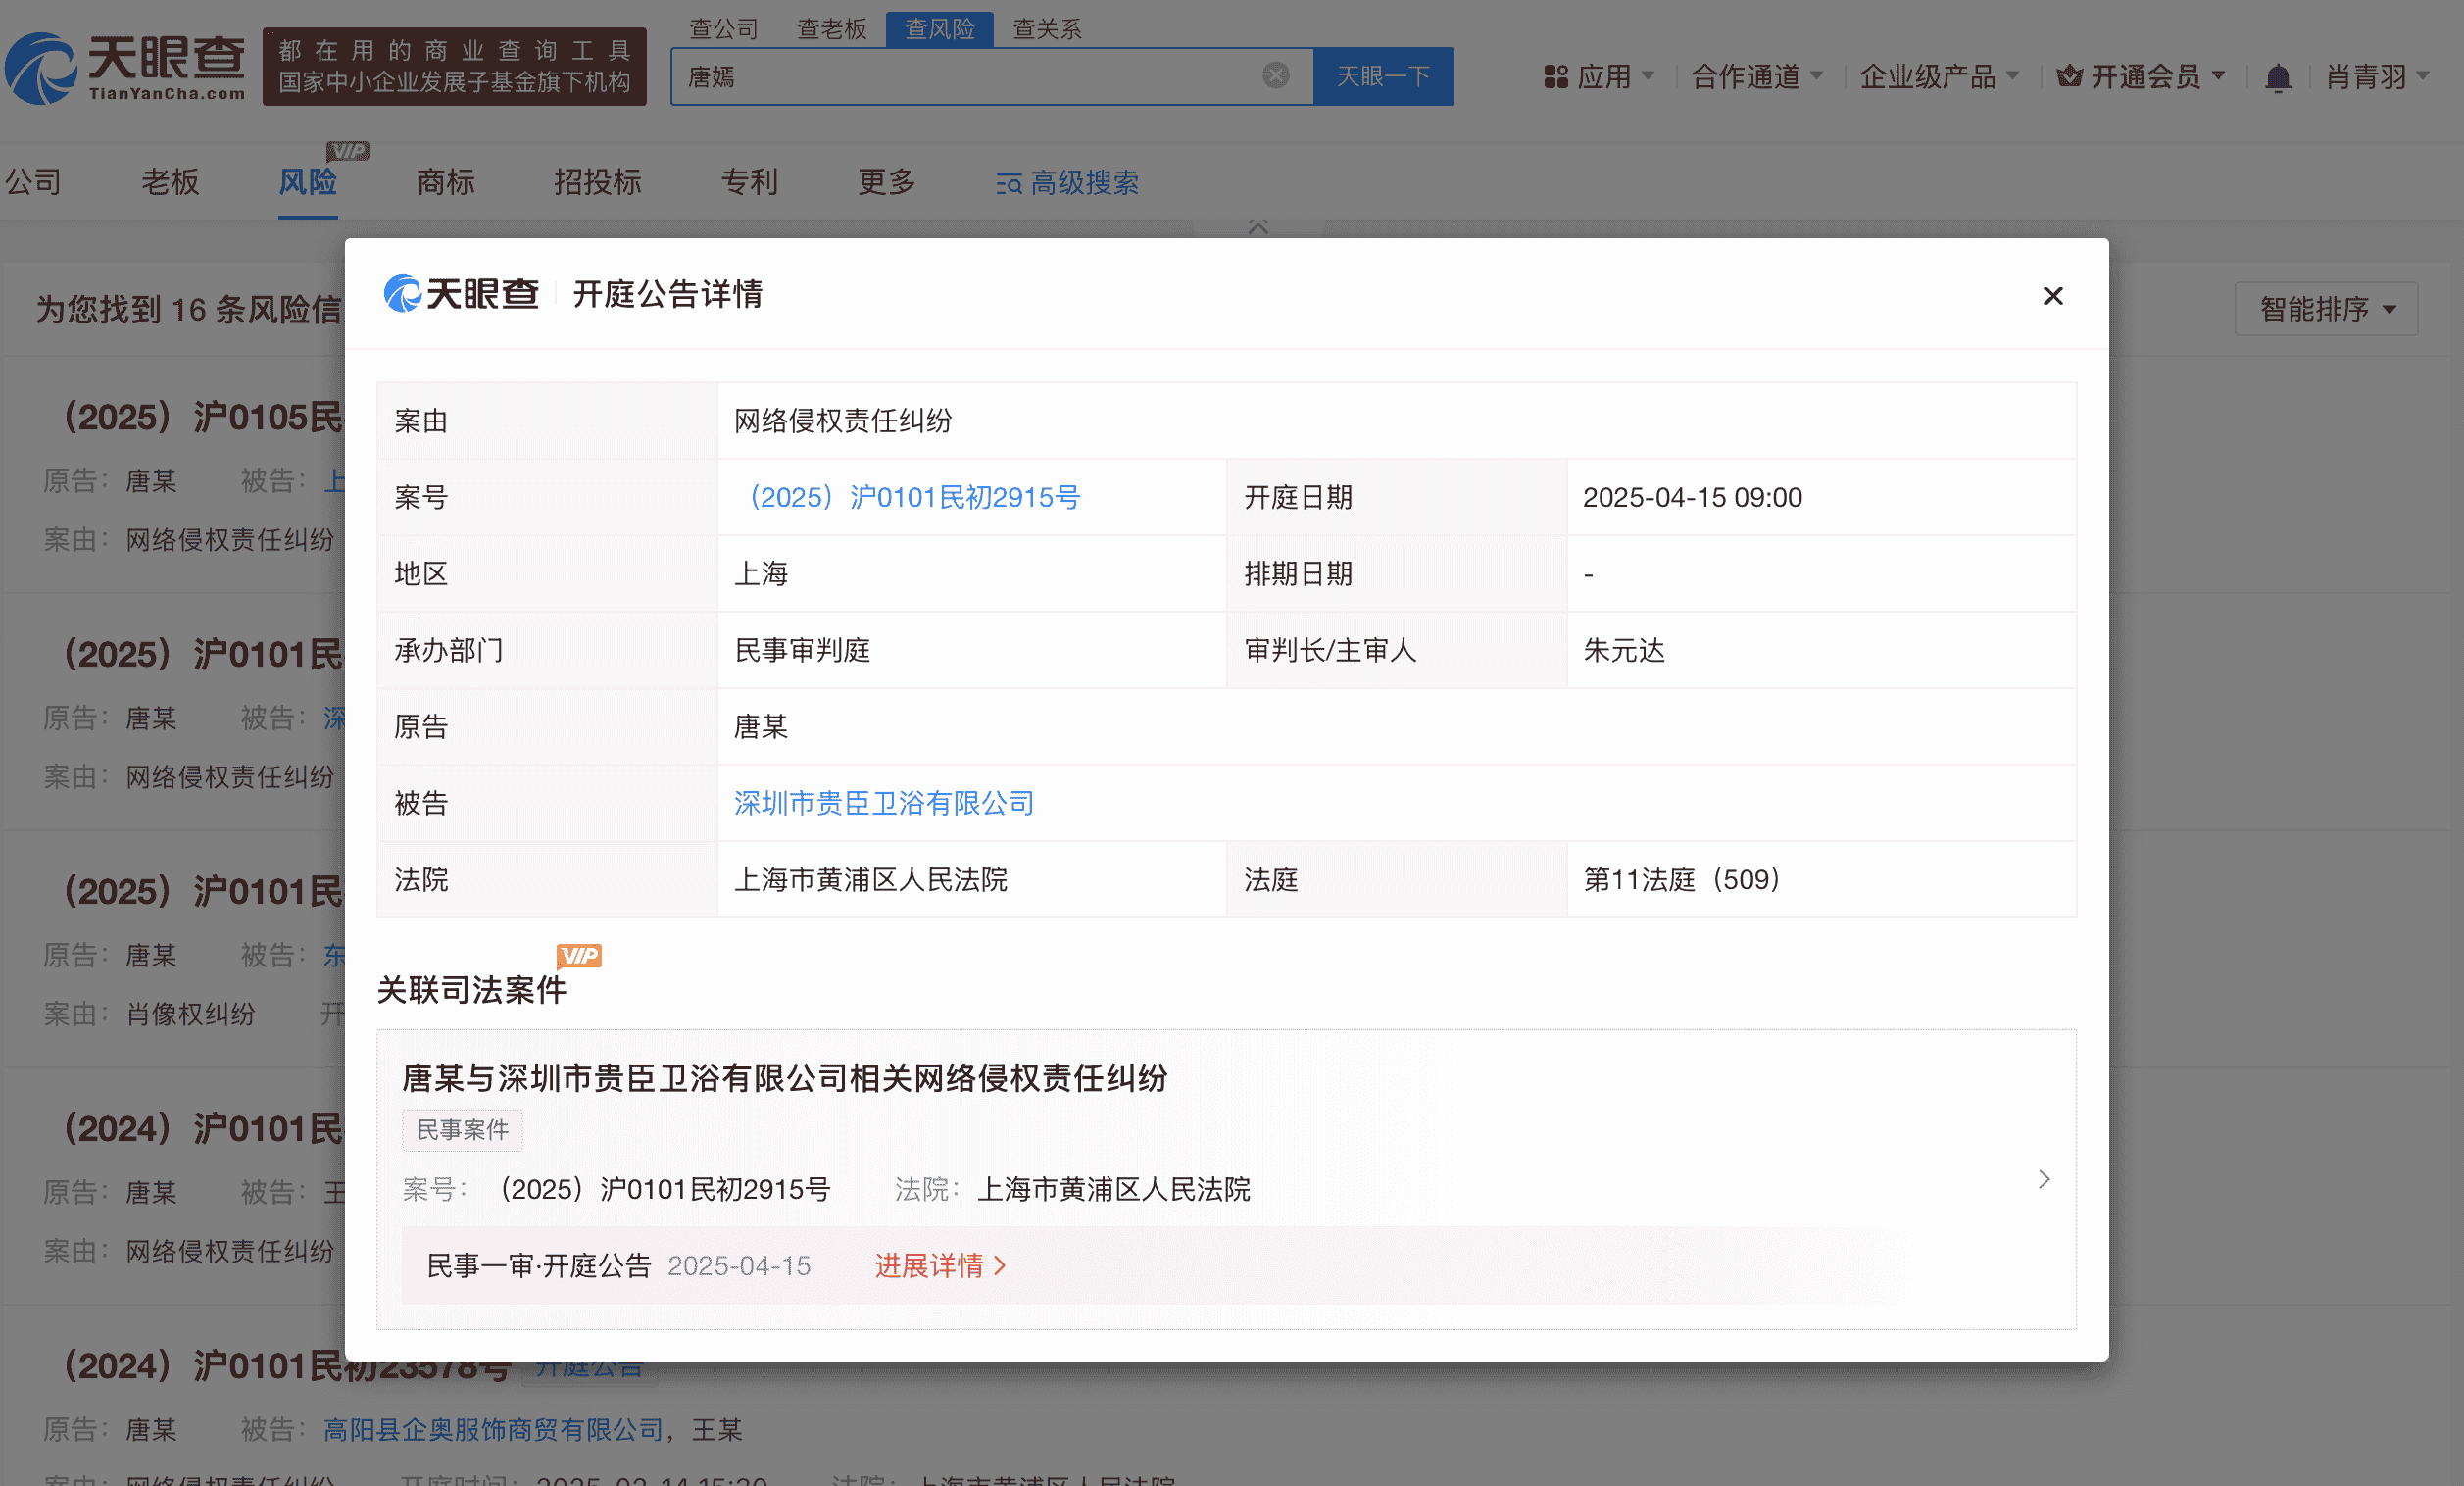
Task: Open the notification bell
Action: click(2278, 77)
